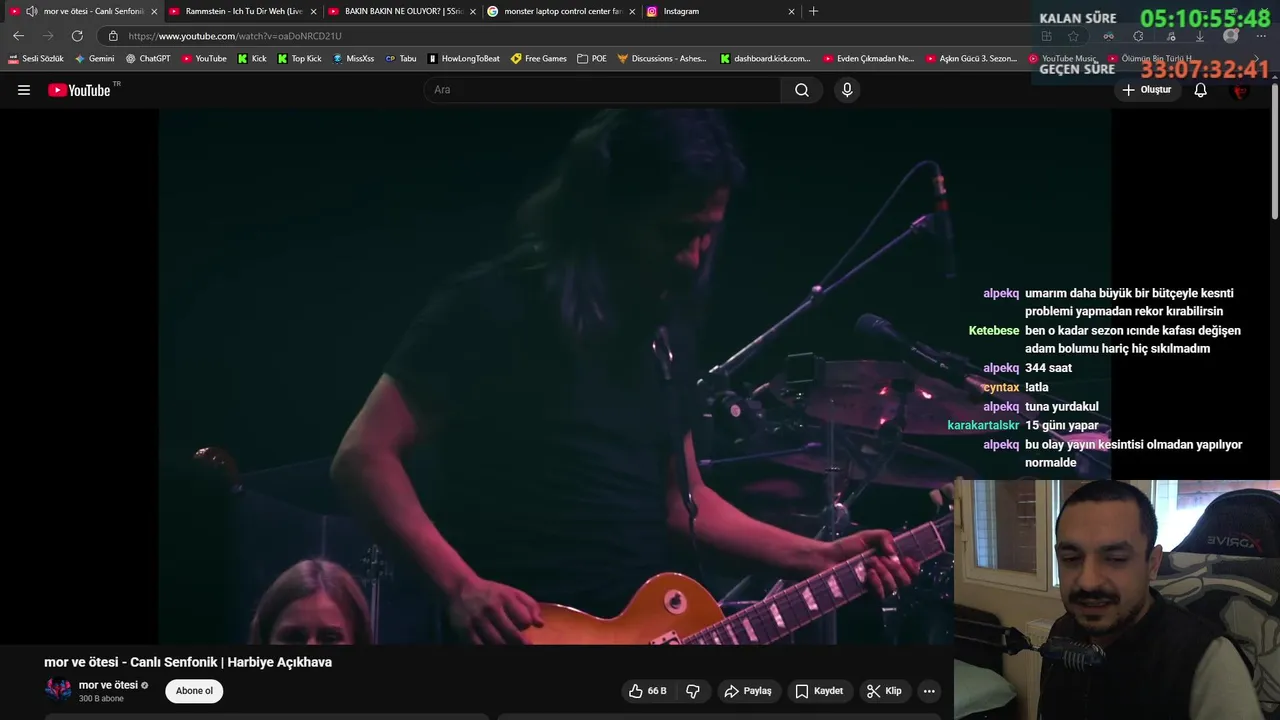Open Free Games bookmark
The image size is (1280, 720).
tap(539, 59)
